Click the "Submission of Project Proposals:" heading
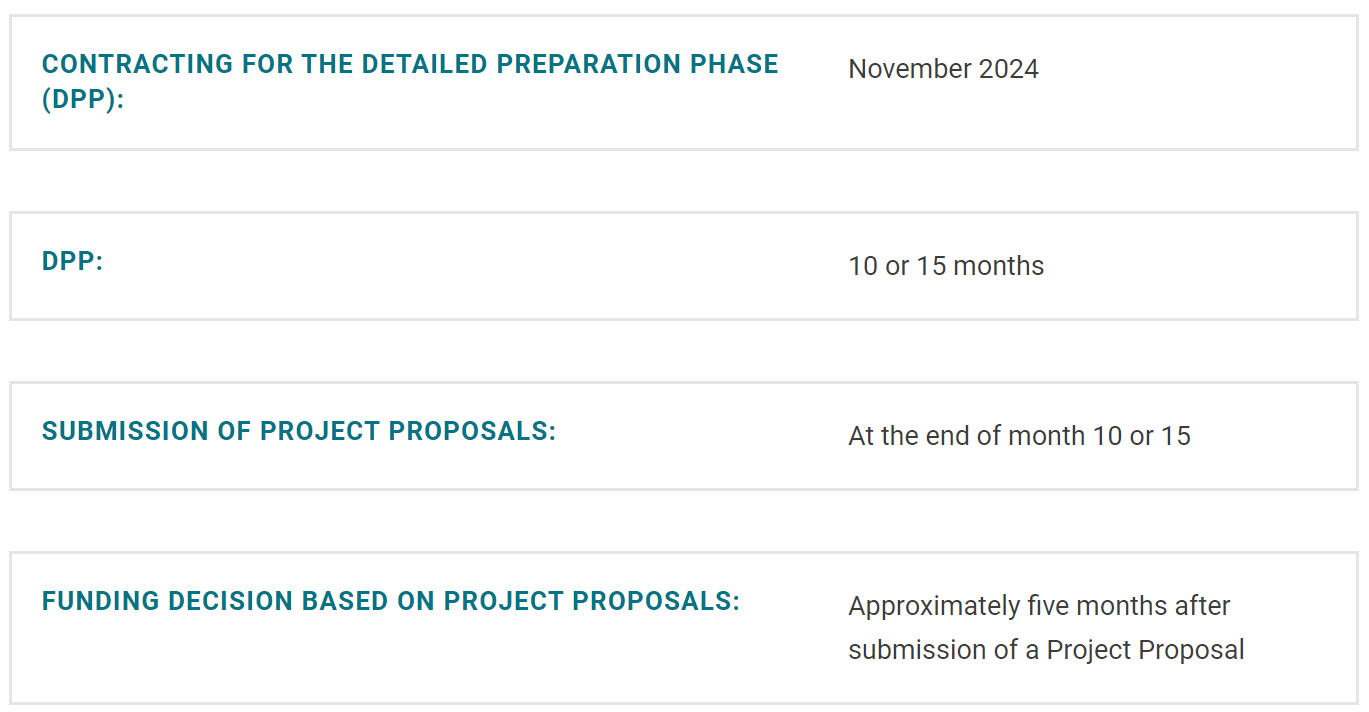 (x=299, y=431)
